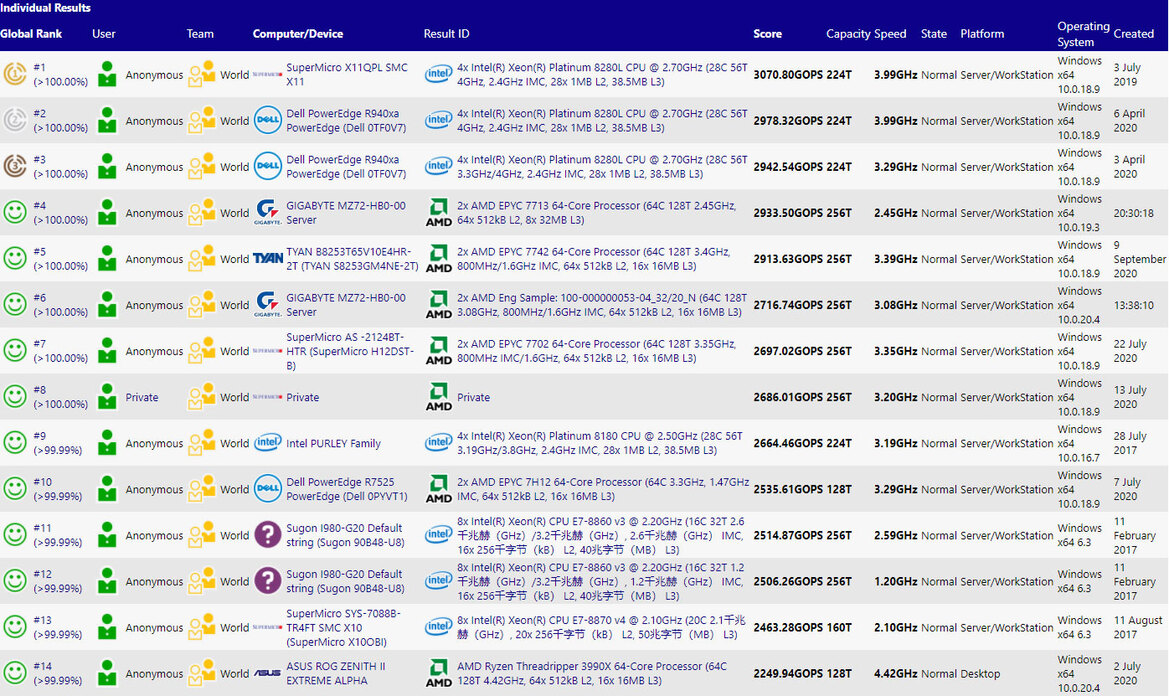The image size is (1169, 696).
Task: Click the gold medal icon for rank #1
Action: (x=15, y=75)
